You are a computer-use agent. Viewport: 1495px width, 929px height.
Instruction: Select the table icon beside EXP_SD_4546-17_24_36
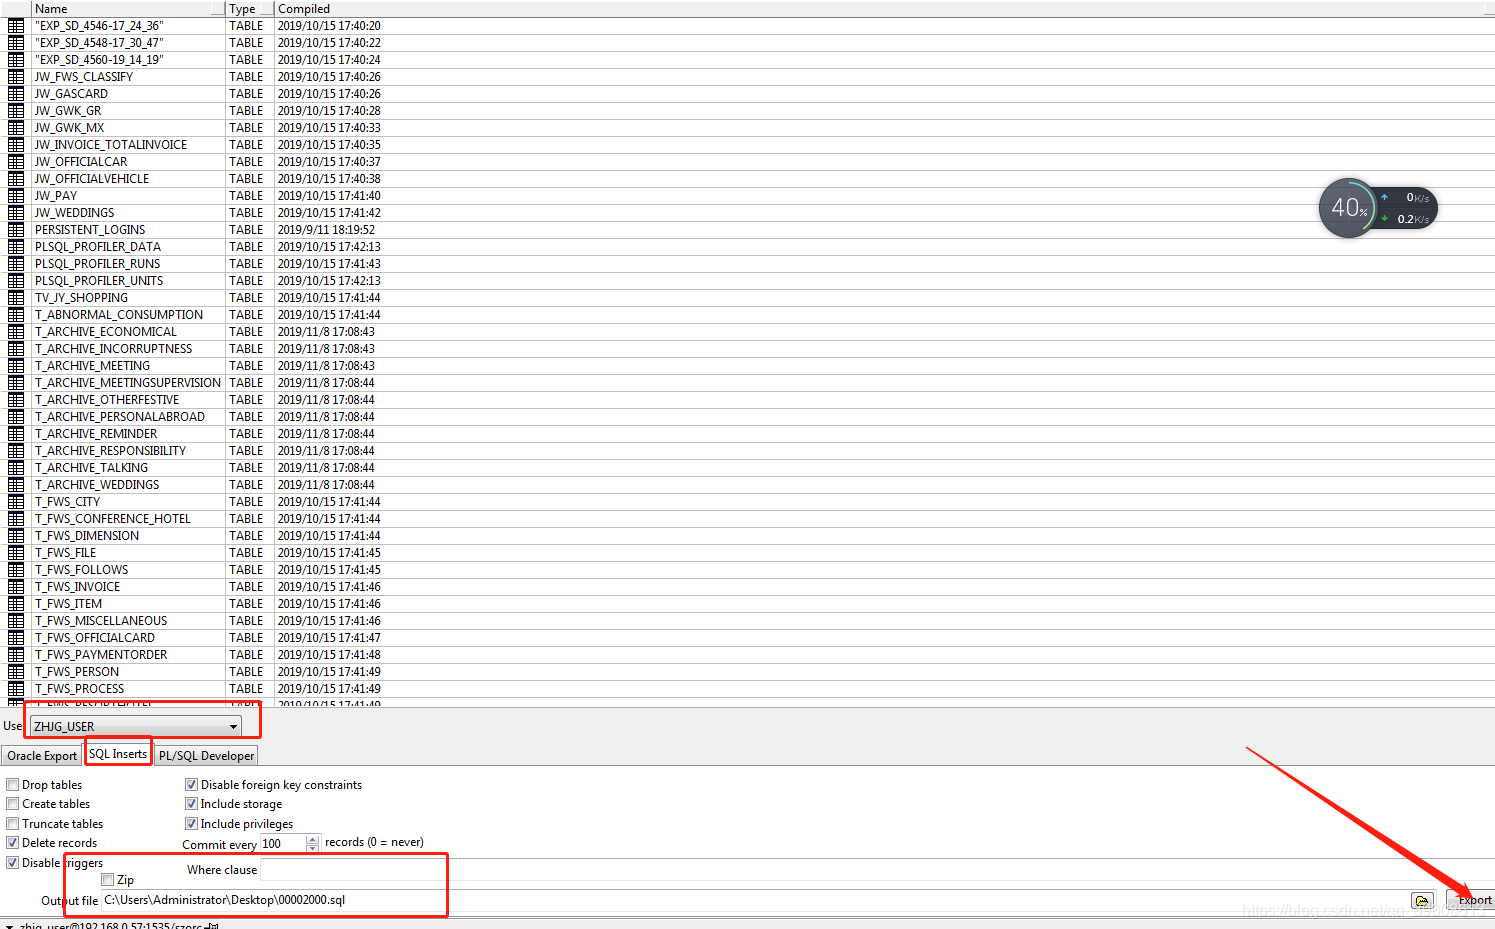click(x=15, y=25)
